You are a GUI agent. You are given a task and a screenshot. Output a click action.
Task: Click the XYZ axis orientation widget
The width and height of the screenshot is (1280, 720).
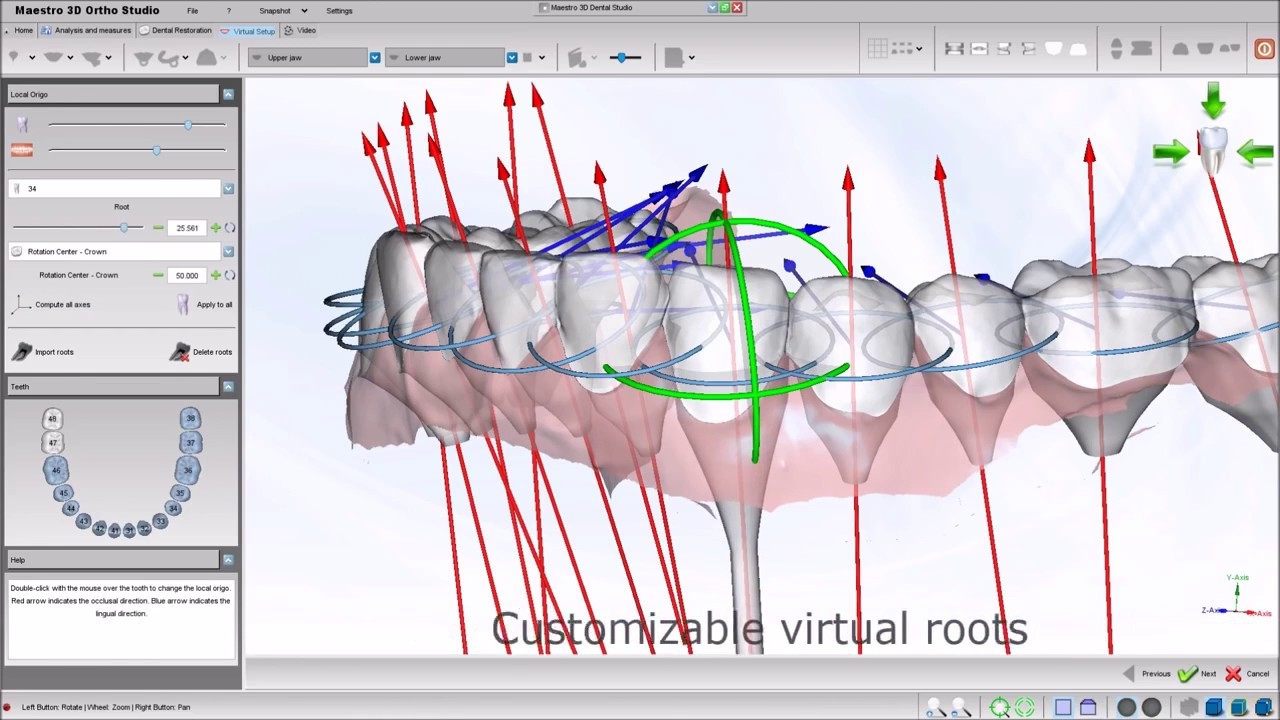[1239, 596]
